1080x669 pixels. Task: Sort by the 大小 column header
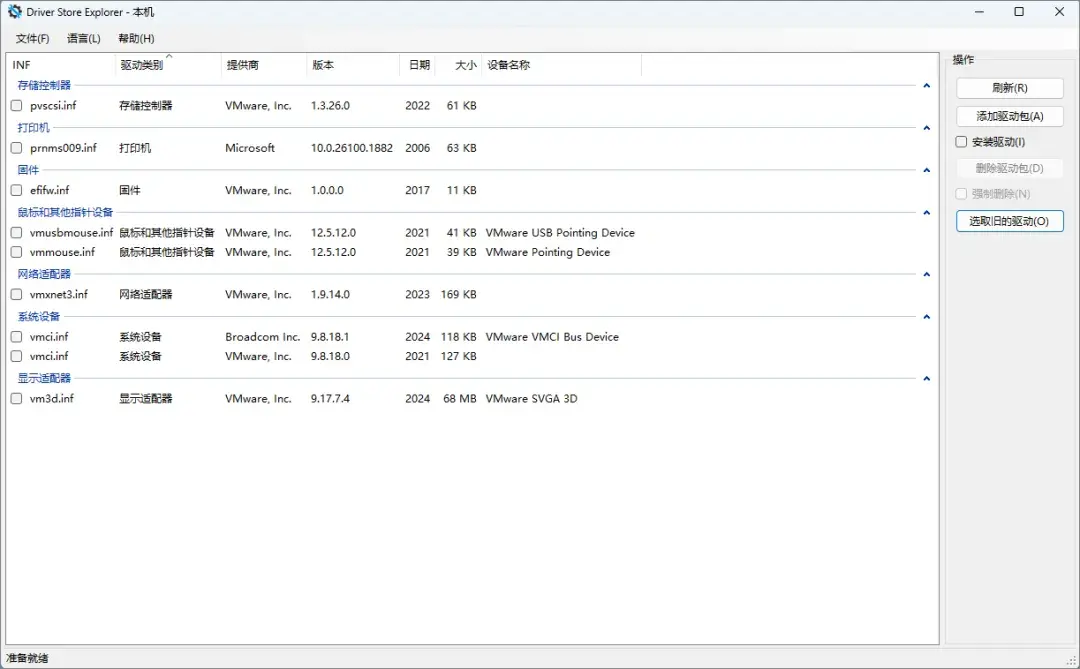click(459, 65)
